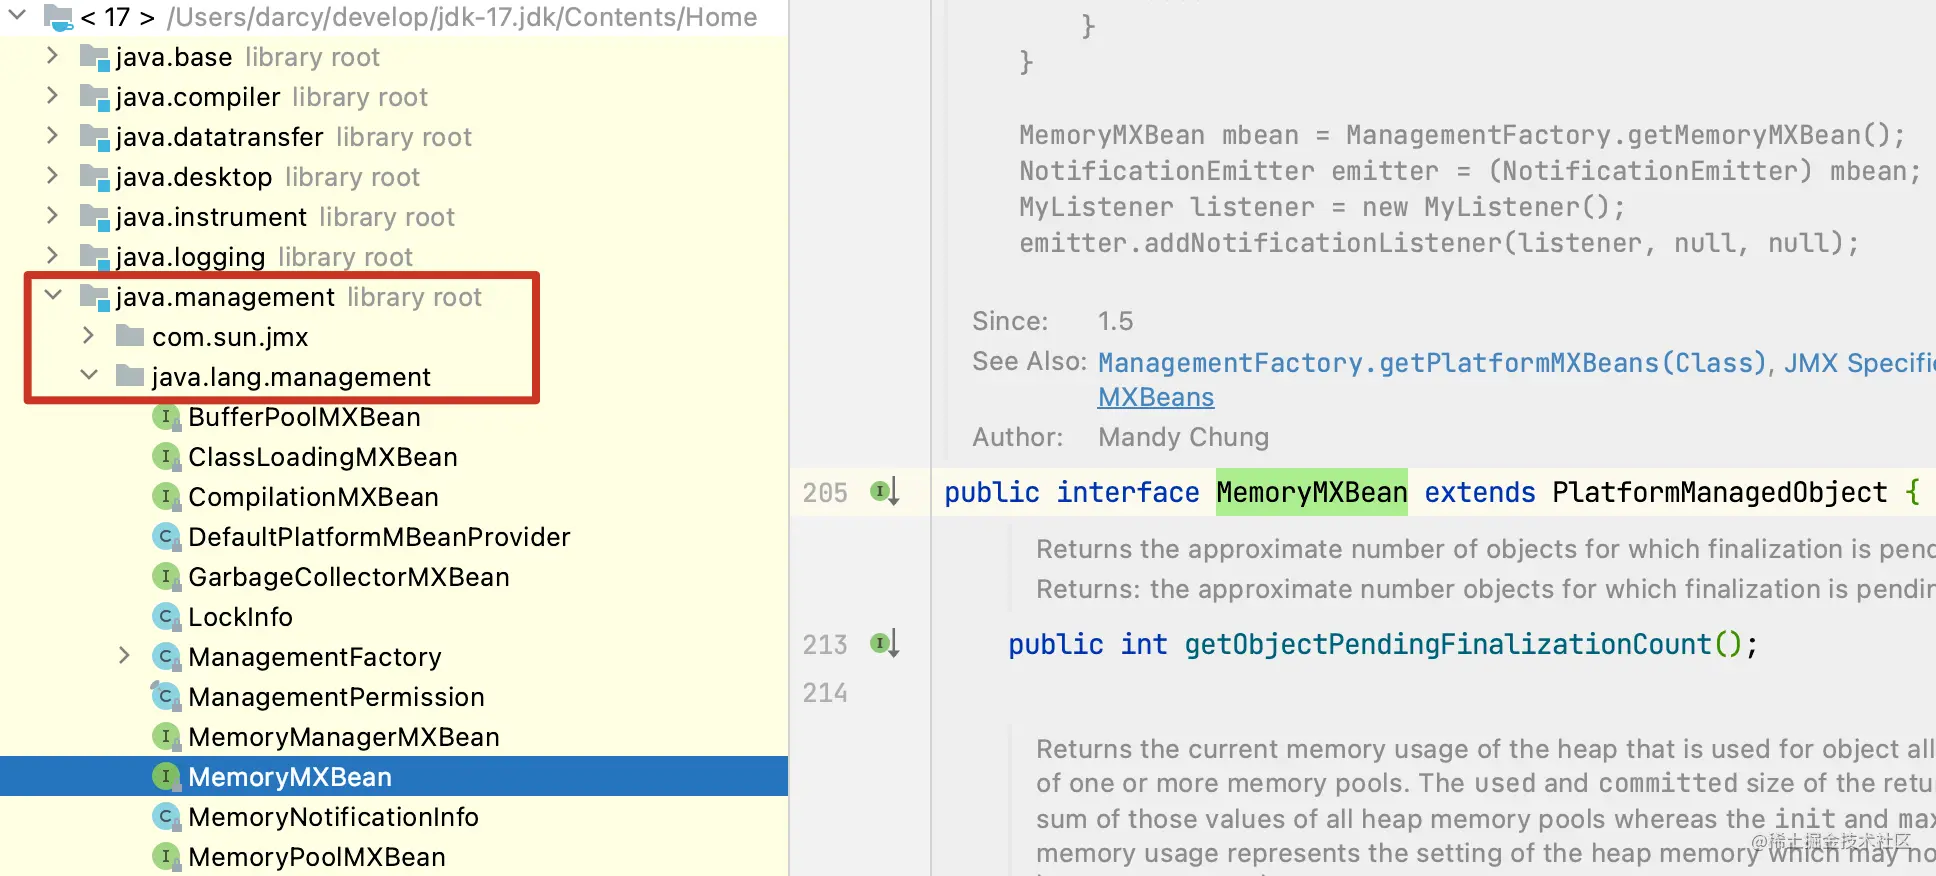Select BufferPoolMXBean in the tree

pyautogui.click(x=304, y=417)
